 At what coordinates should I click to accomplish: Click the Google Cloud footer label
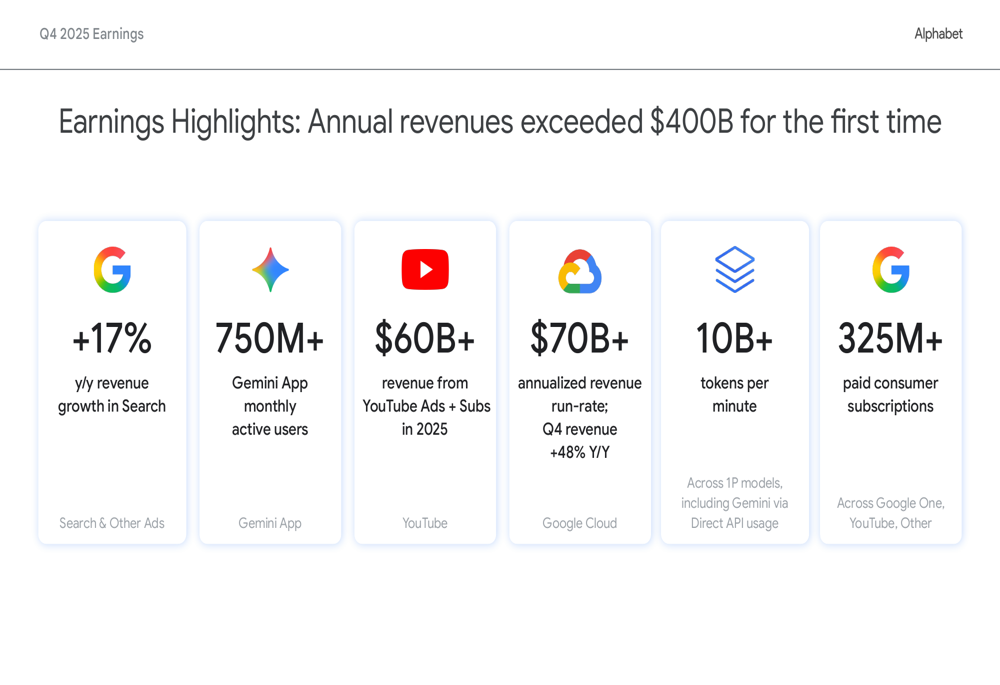(580, 522)
